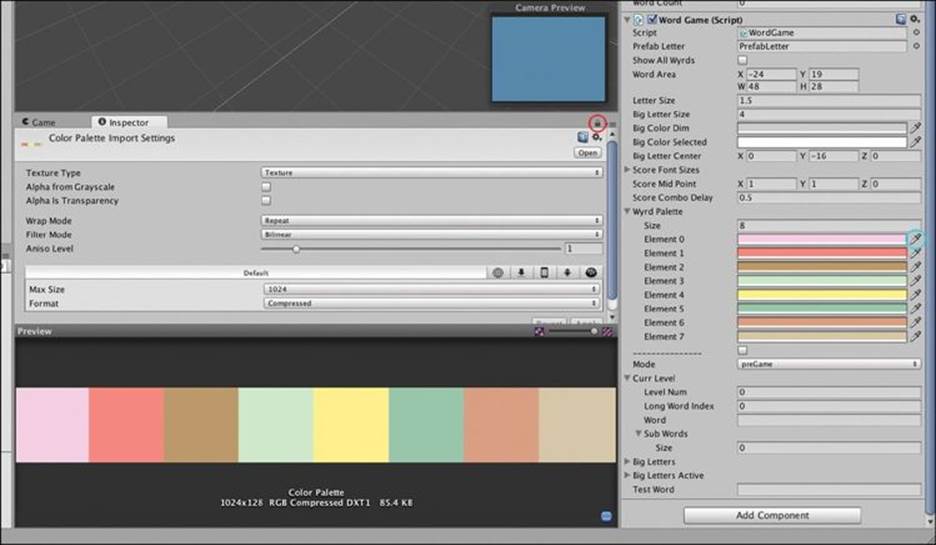This screenshot has height=545, width=936.
Task: Click the Big Color Dim eyedropper icon
Action: (x=915, y=128)
